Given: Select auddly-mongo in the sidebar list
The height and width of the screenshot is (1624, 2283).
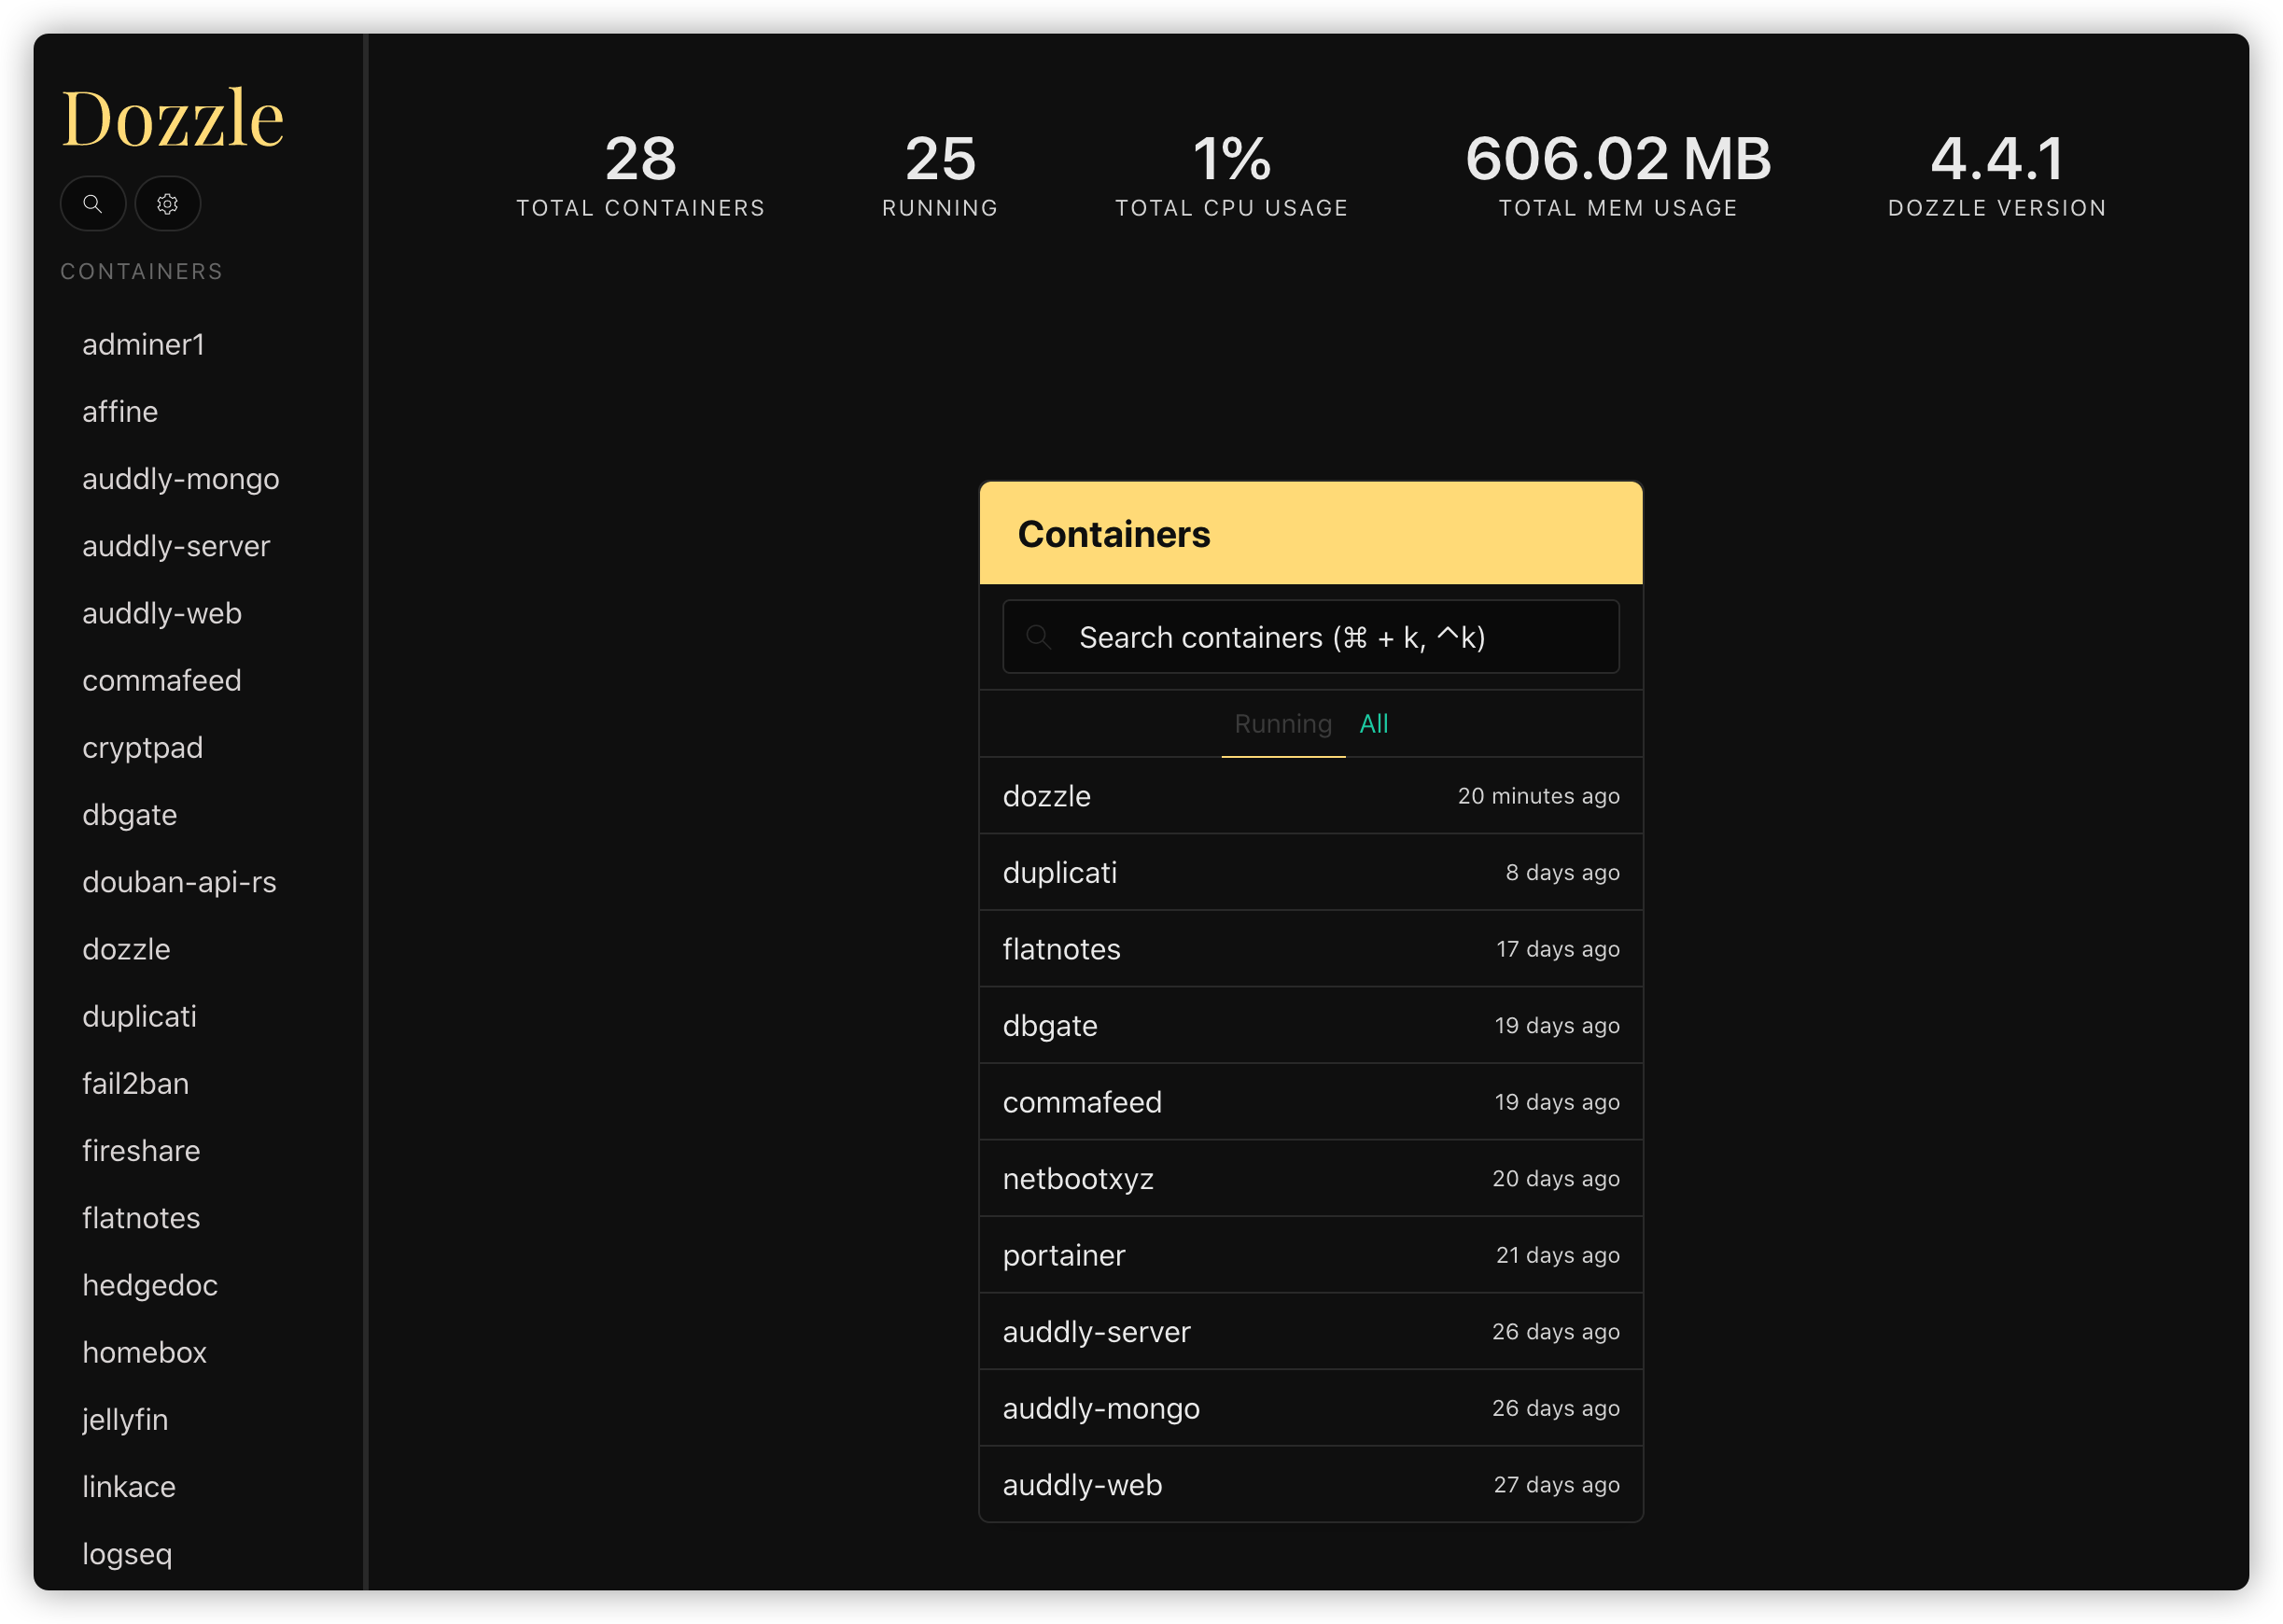Looking at the screenshot, I should click(x=181, y=479).
